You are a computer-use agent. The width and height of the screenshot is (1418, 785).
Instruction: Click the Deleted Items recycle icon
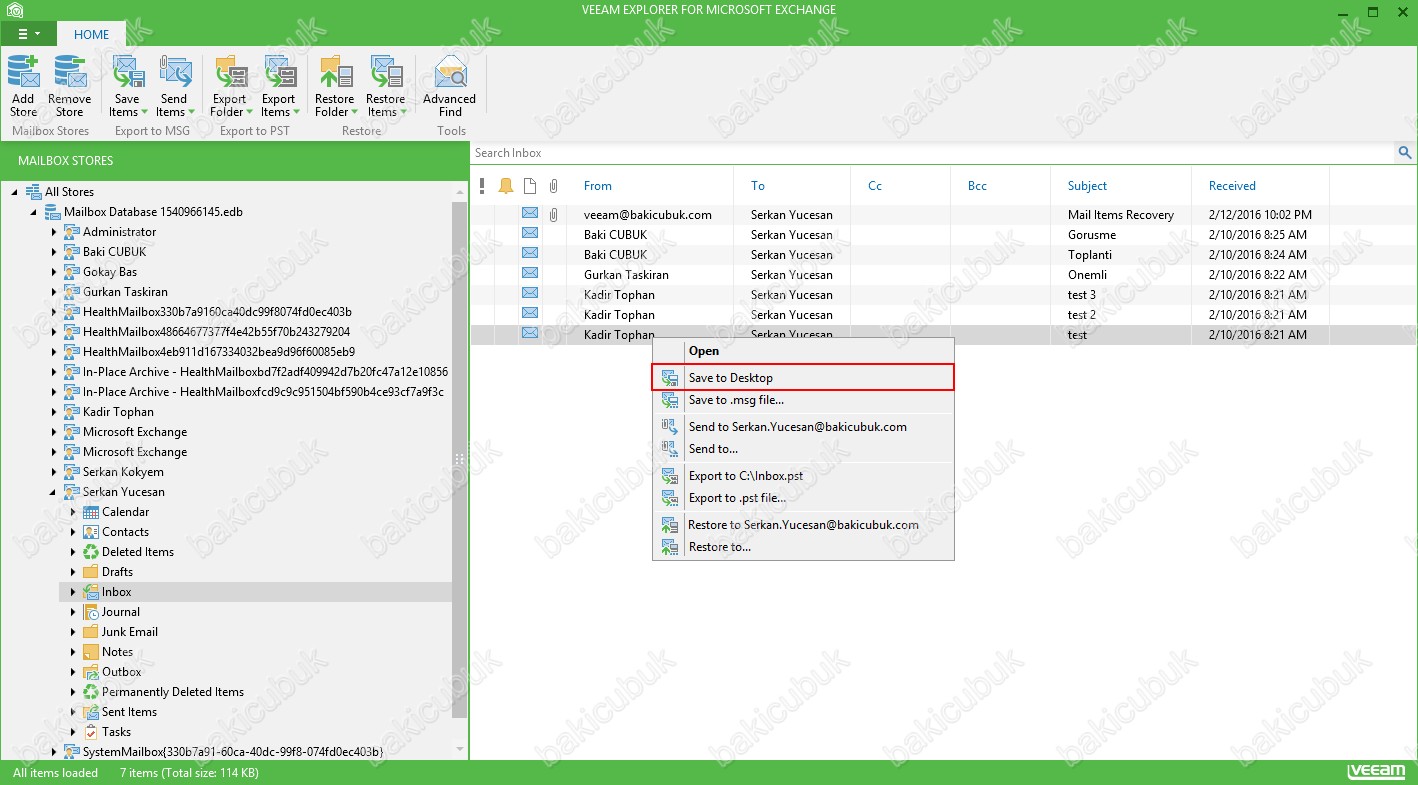pyautogui.click(x=91, y=552)
